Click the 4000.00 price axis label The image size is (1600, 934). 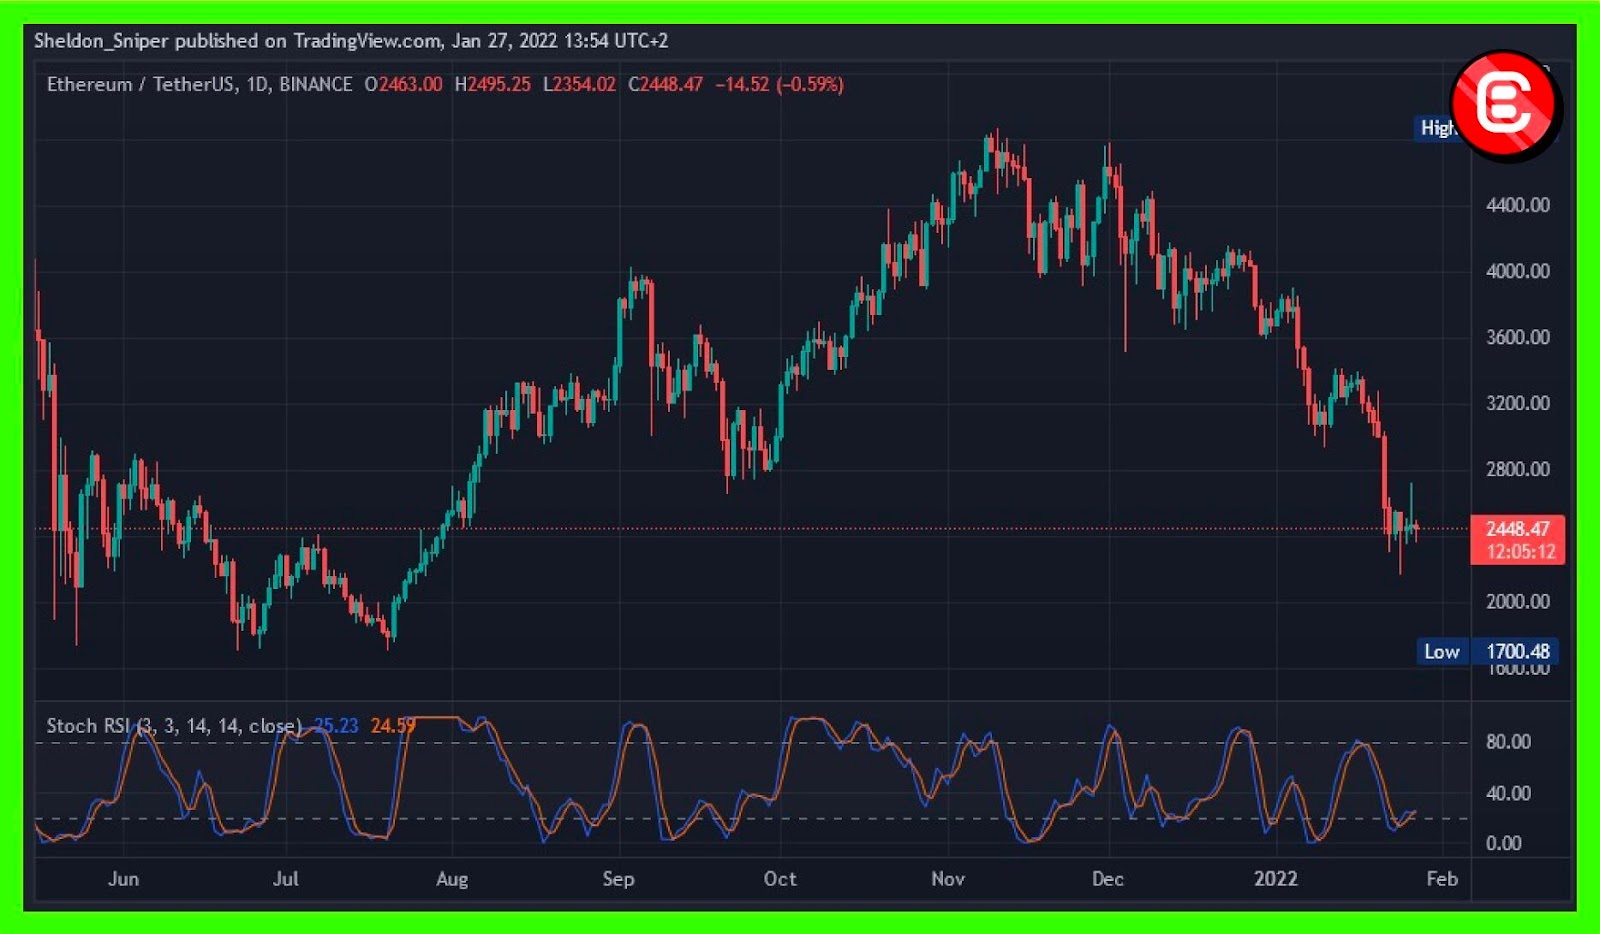click(1517, 271)
